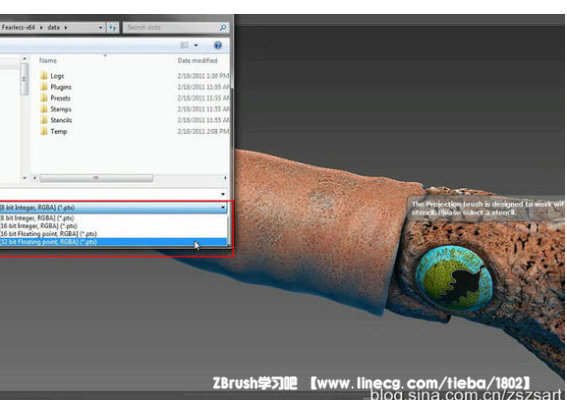Click the refresh address bar icon
Image resolution: width=567 pixels, height=400 pixels.
[113, 27]
